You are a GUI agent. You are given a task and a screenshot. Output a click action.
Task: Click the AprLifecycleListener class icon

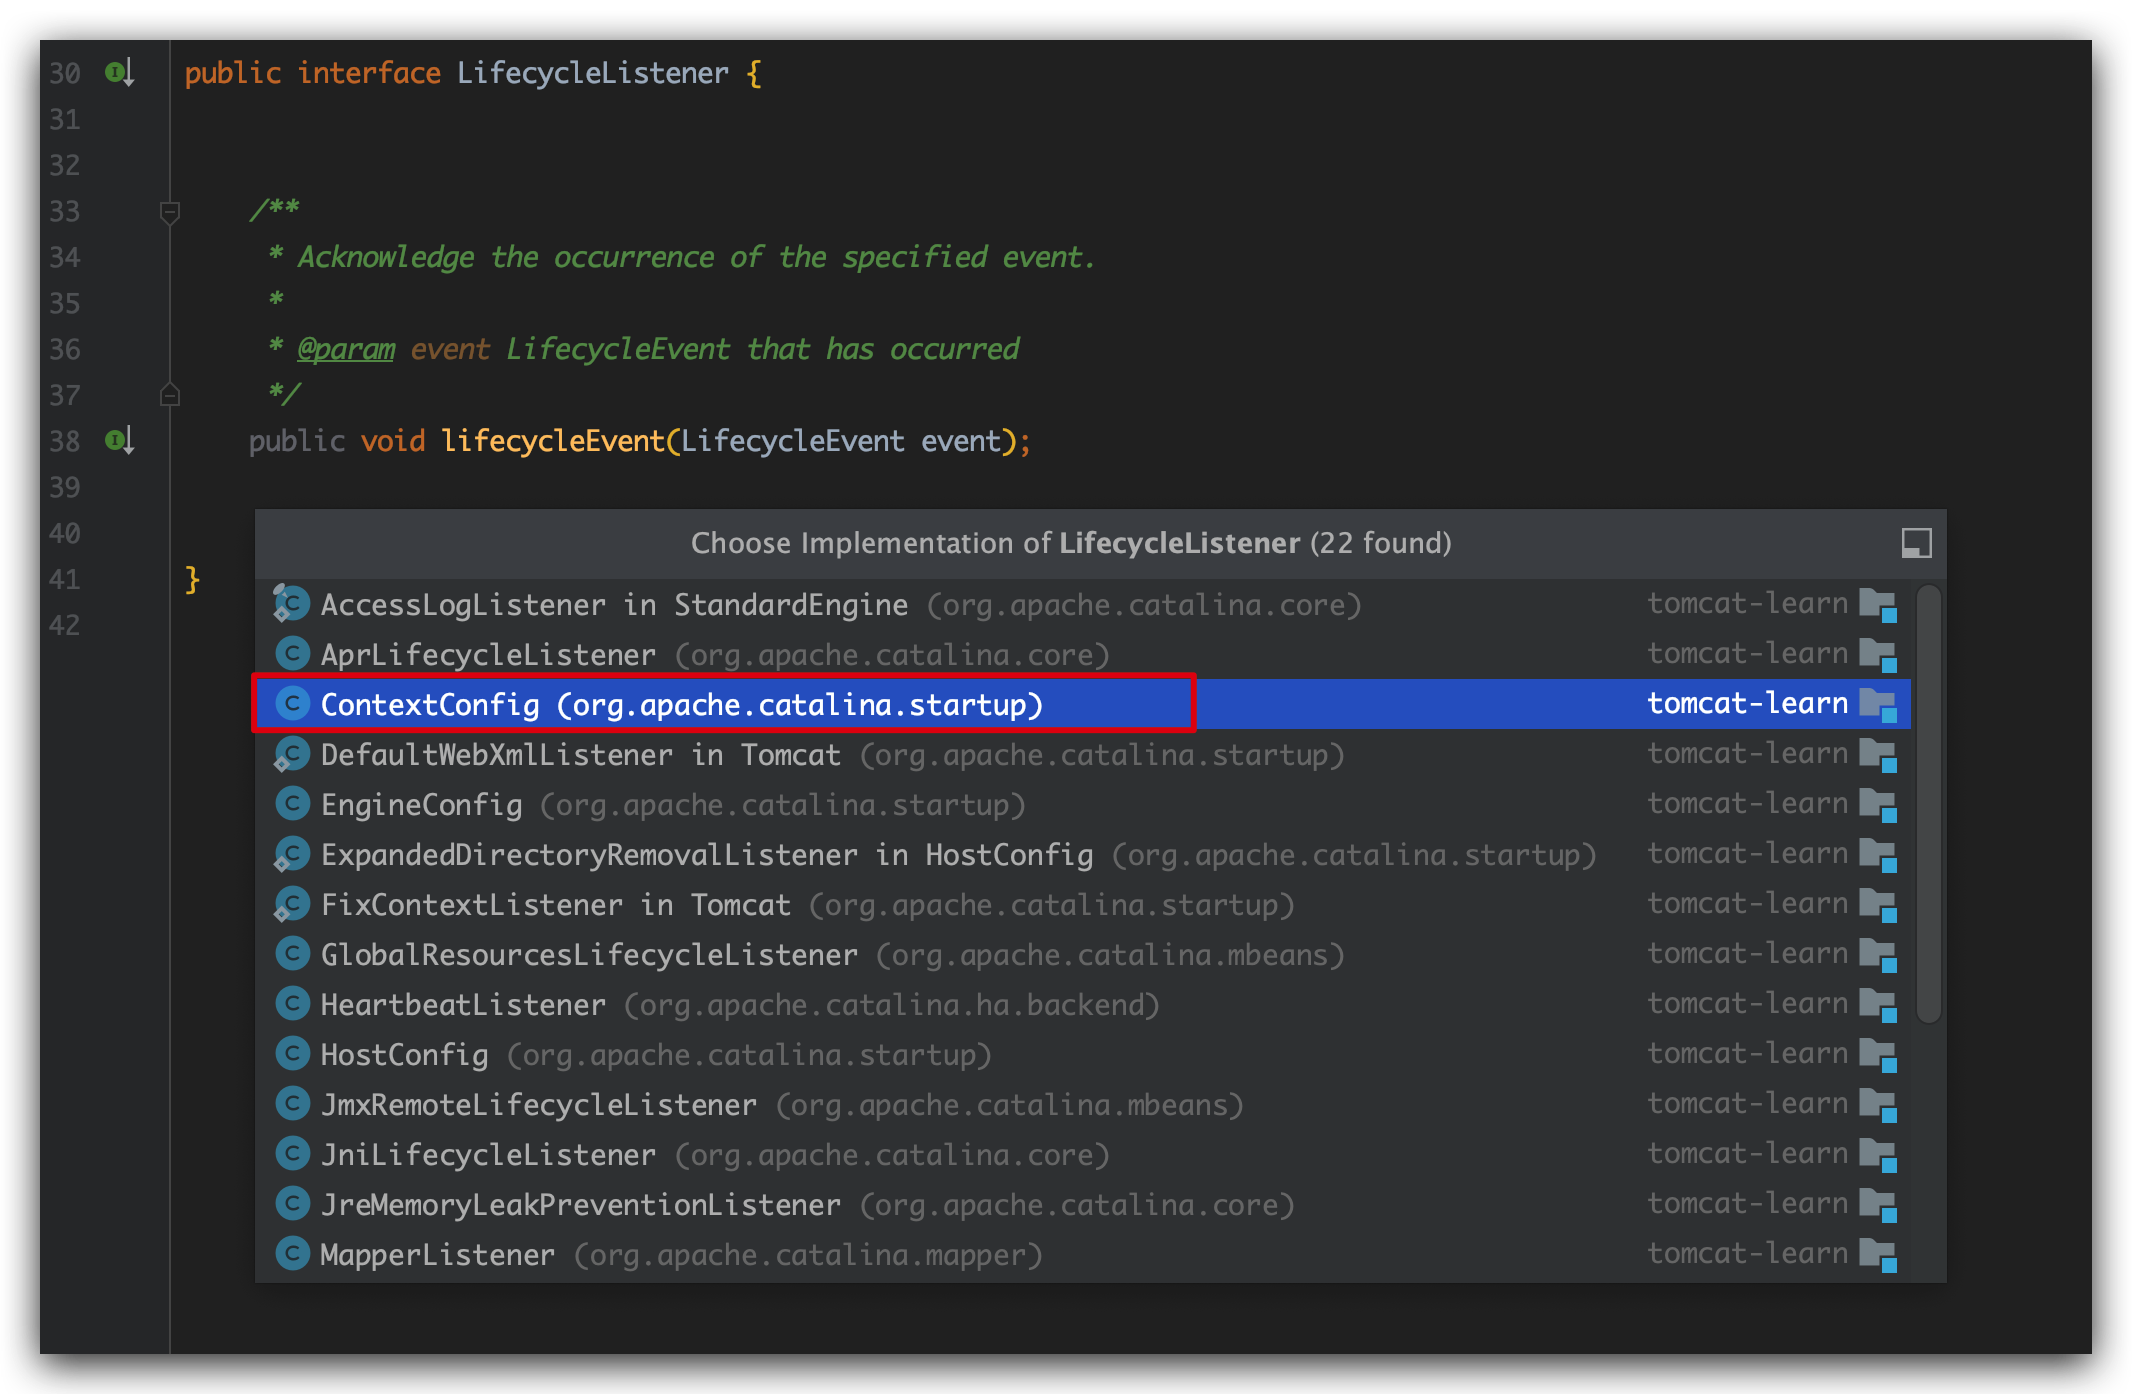click(292, 654)
